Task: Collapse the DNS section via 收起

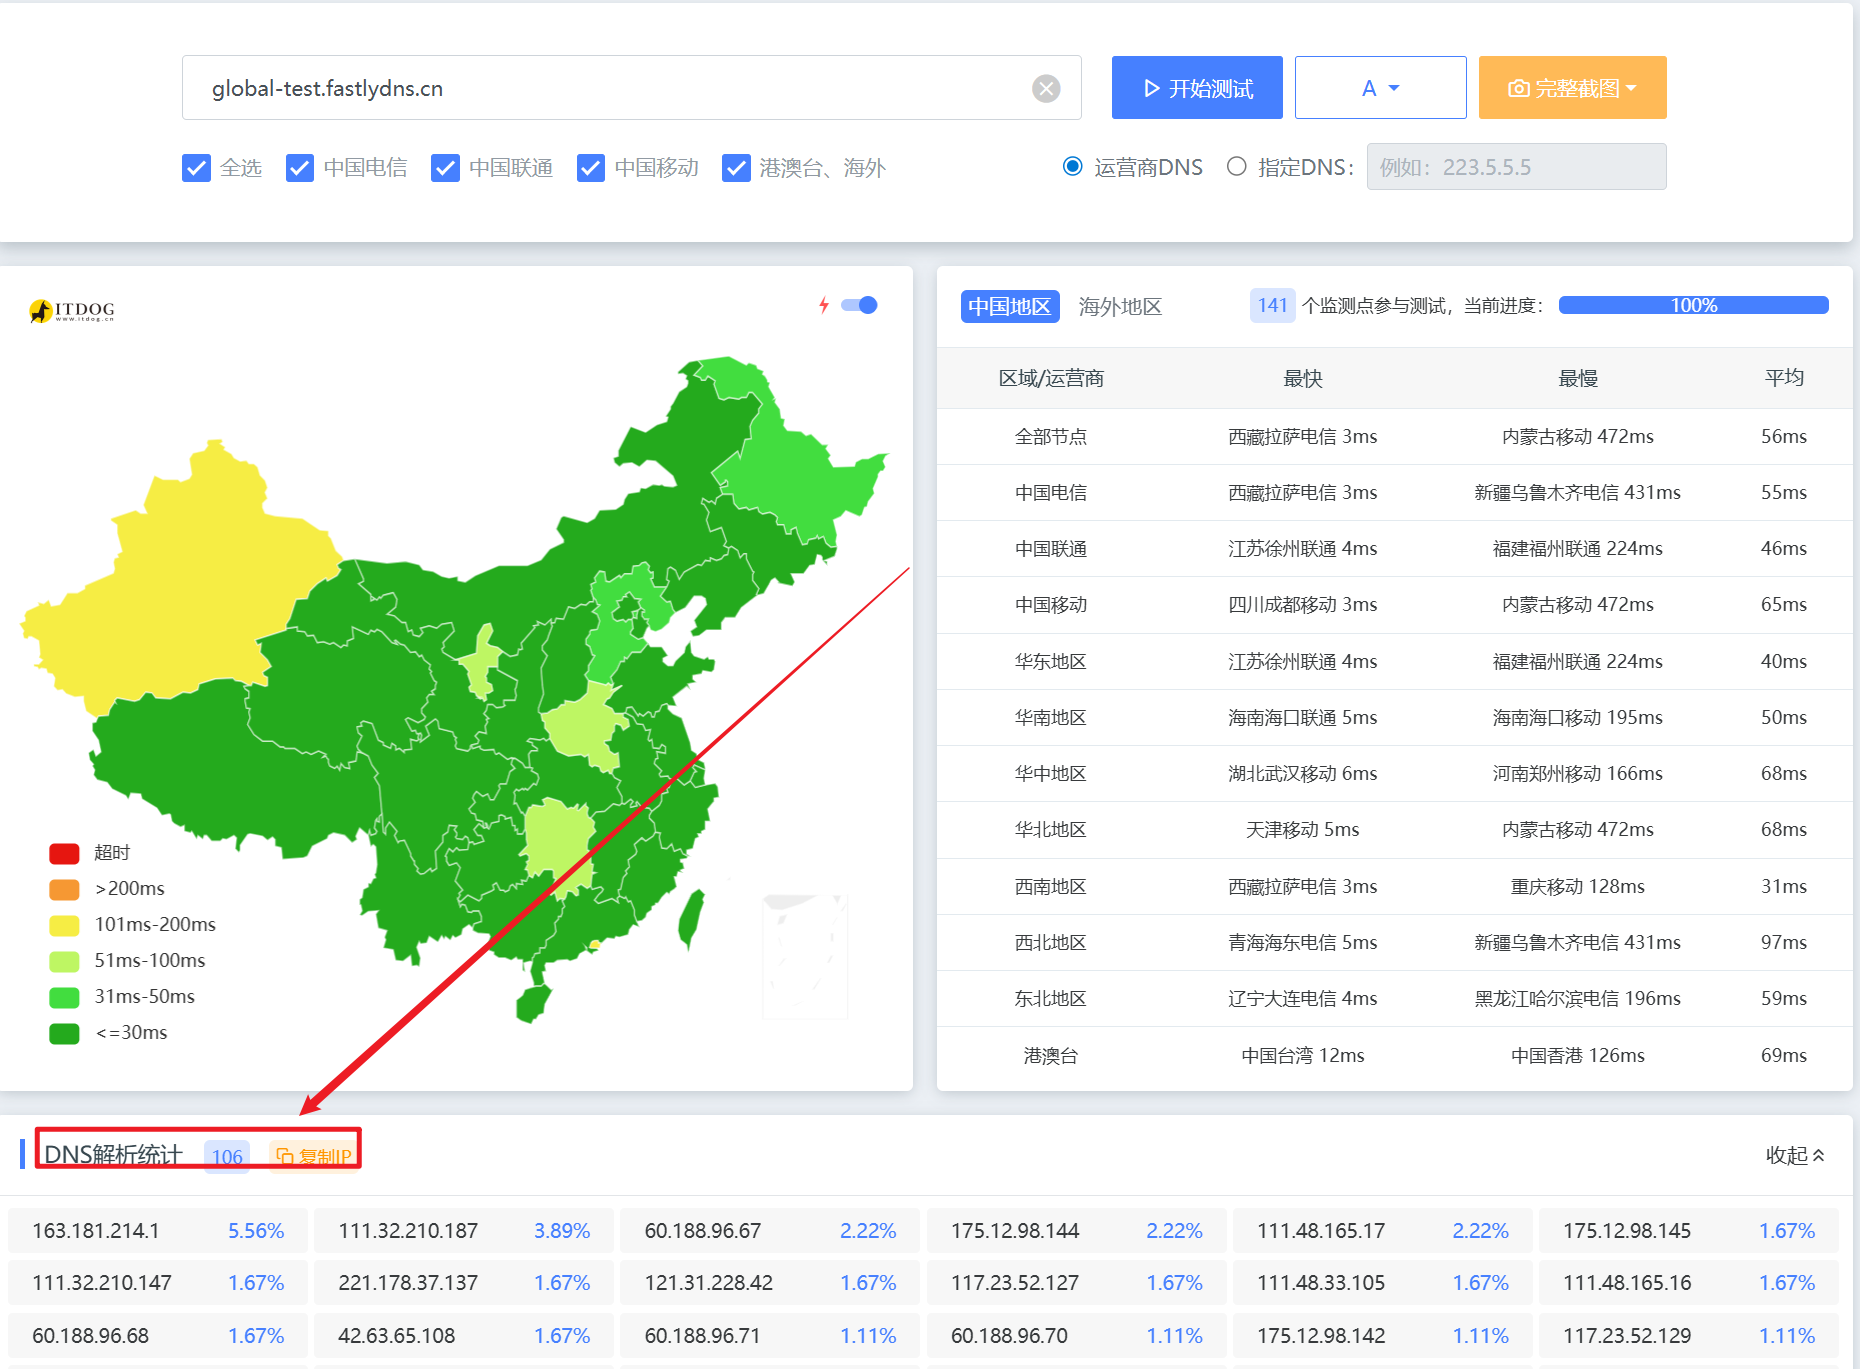Action: click(1795, 1155)
